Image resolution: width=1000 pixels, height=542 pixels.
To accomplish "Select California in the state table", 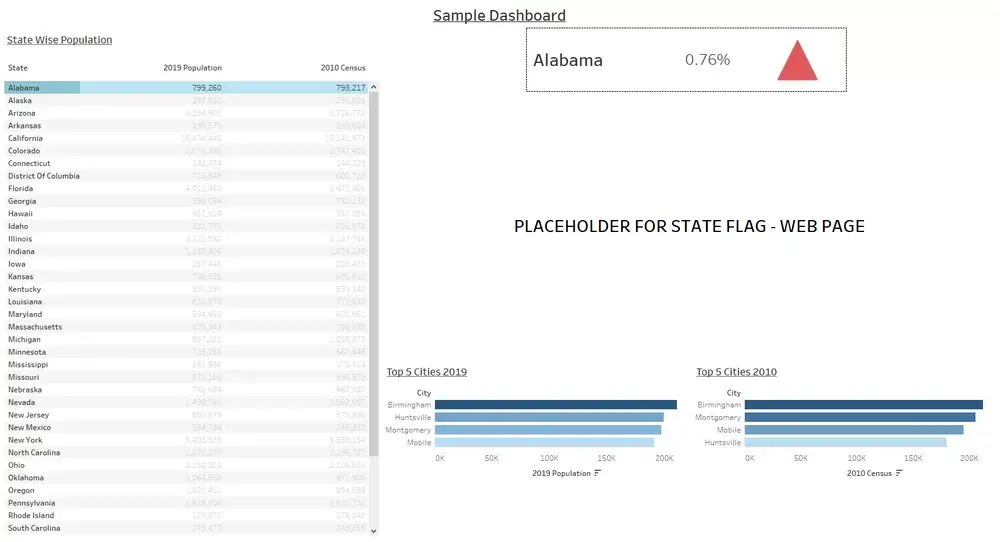I will pos(186,138).
